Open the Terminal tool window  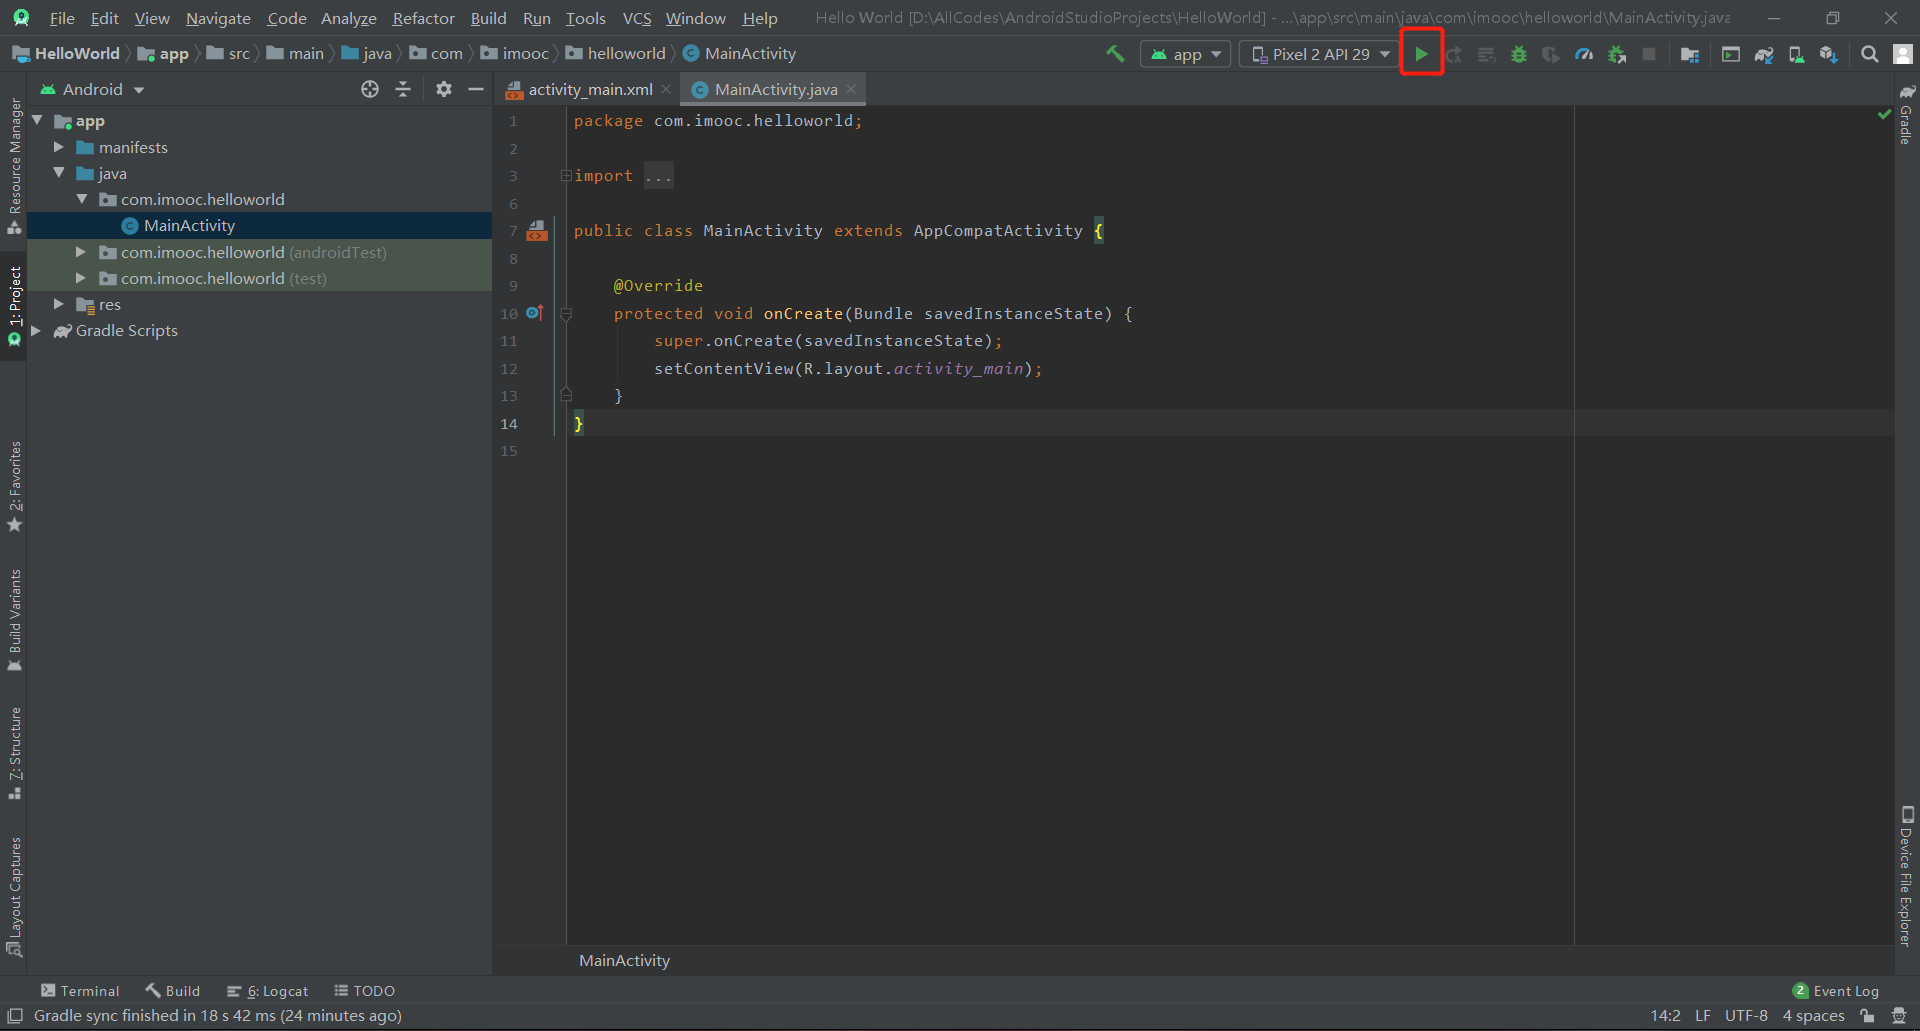pos(80,990)
